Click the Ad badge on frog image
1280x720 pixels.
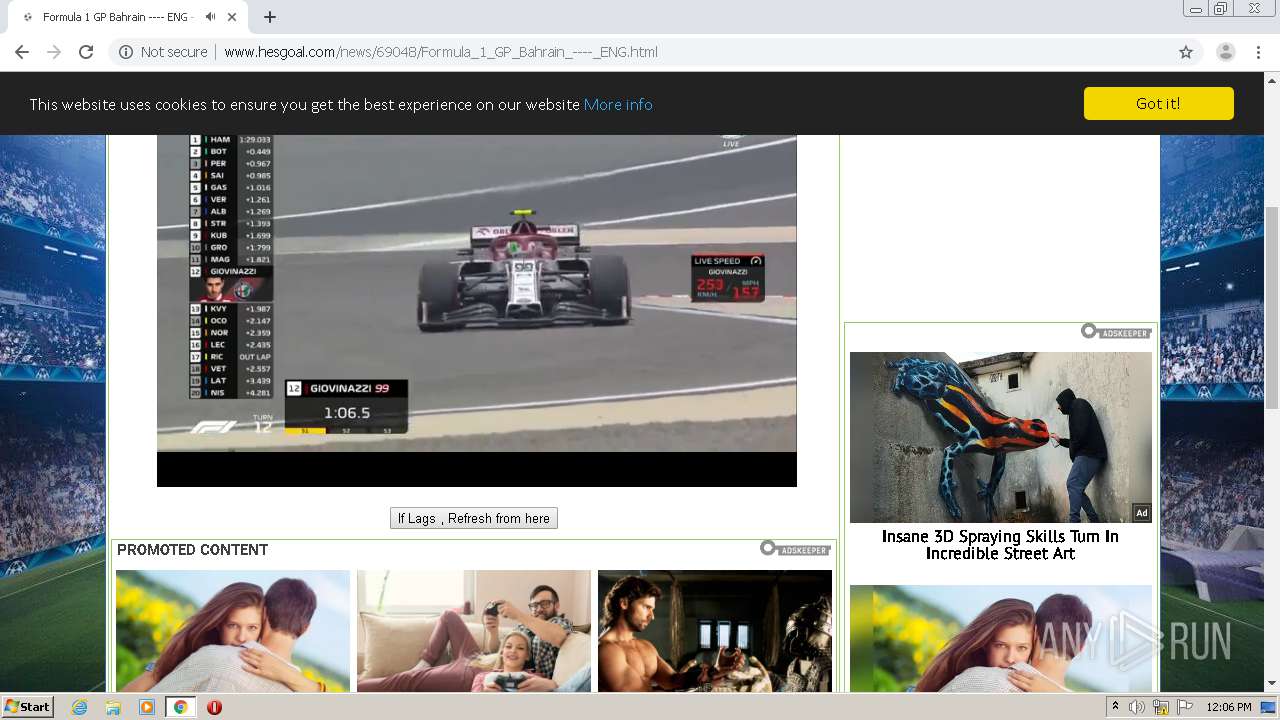(x=1141, y=513)
